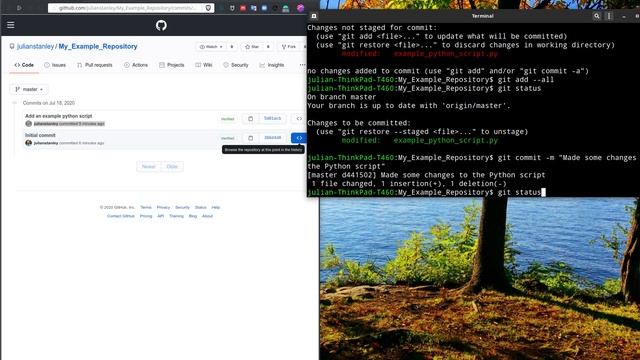Open the Contact GitHub footer link
Viewport: 640px width, 360px height.
pyautogui.click(x=120, y=216)
